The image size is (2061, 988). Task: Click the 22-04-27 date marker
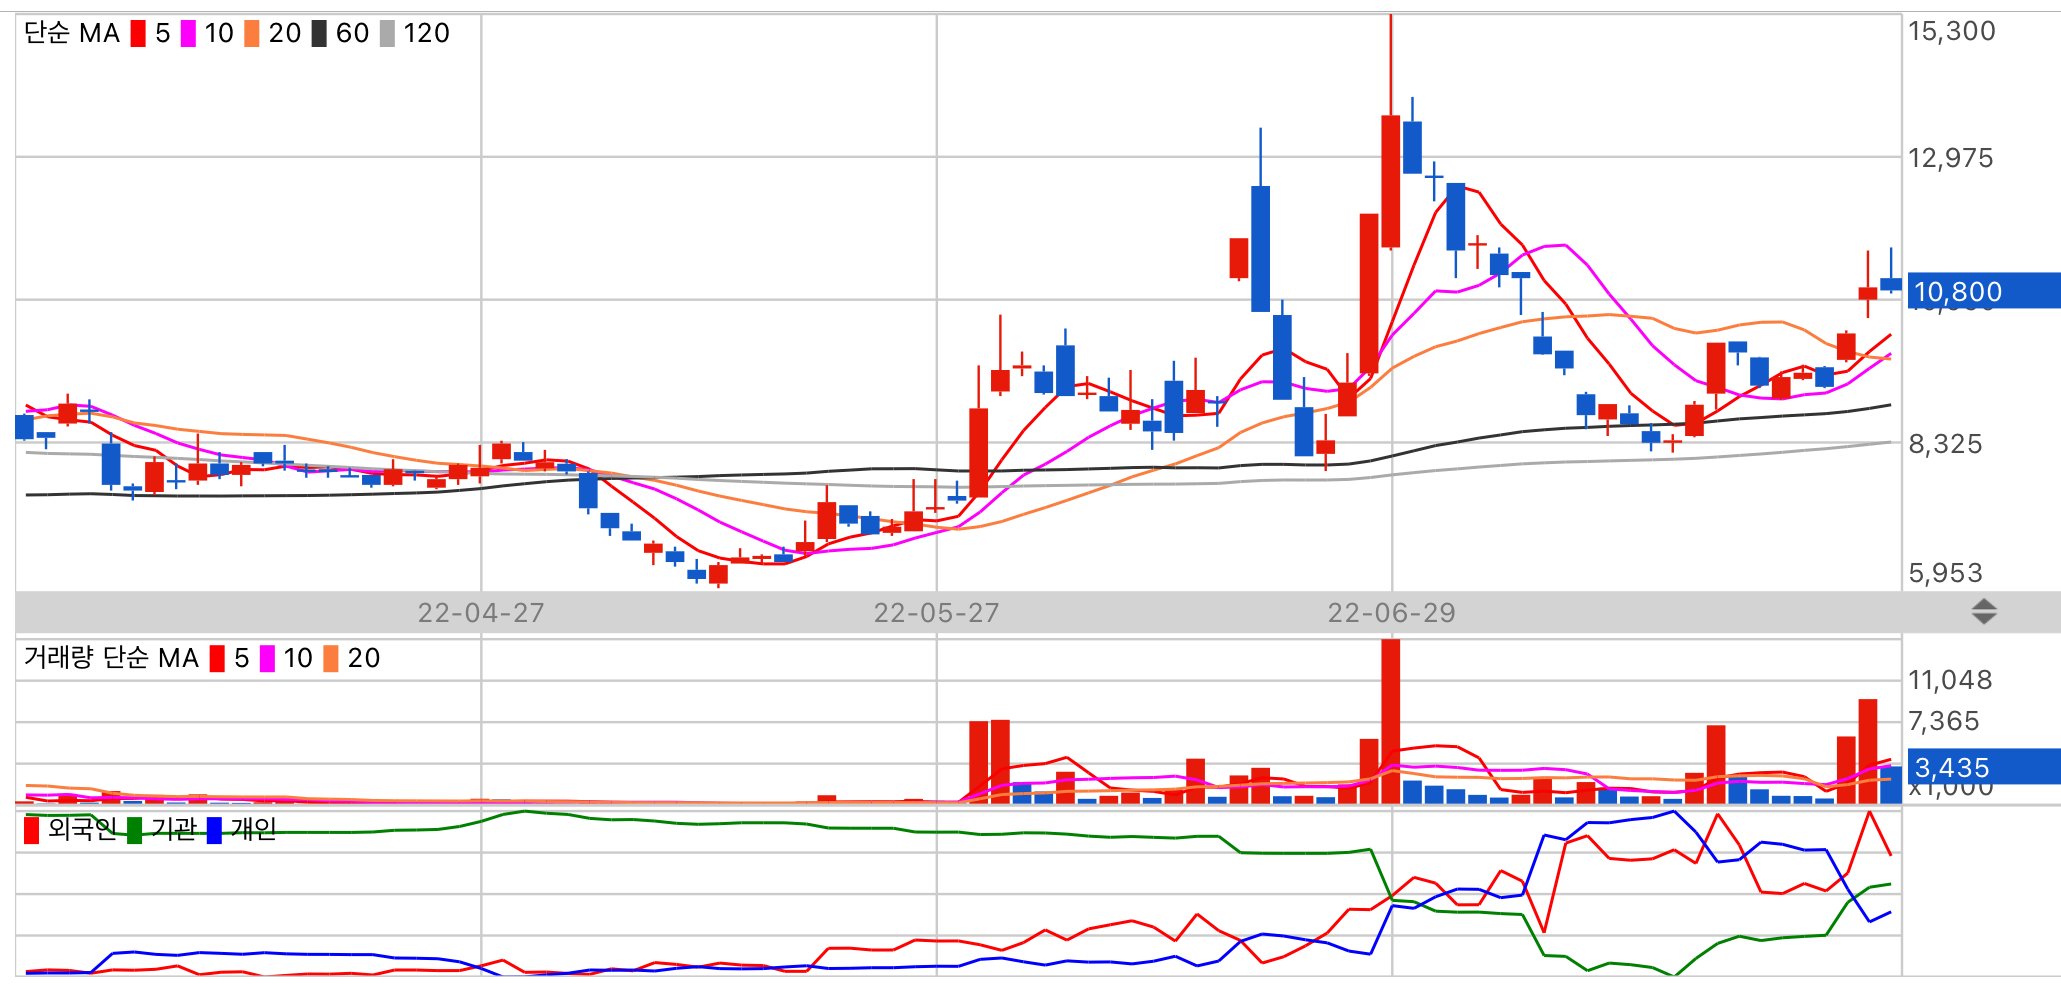[481, 613]
